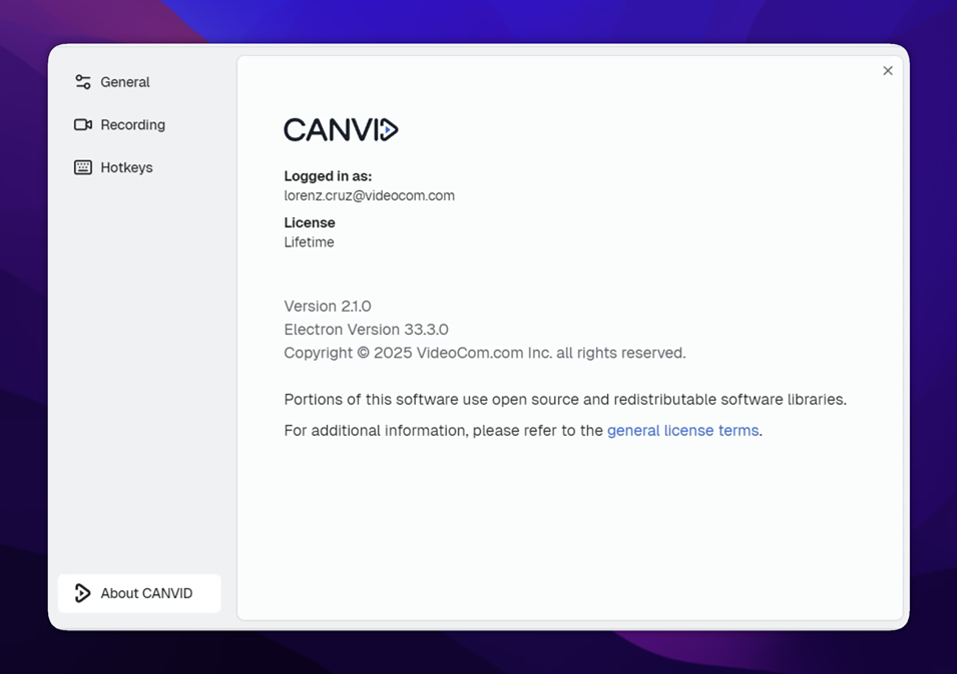Click the CANVID logo in the About panel
This screenshot has width=957, height=674.
(341, 129)
